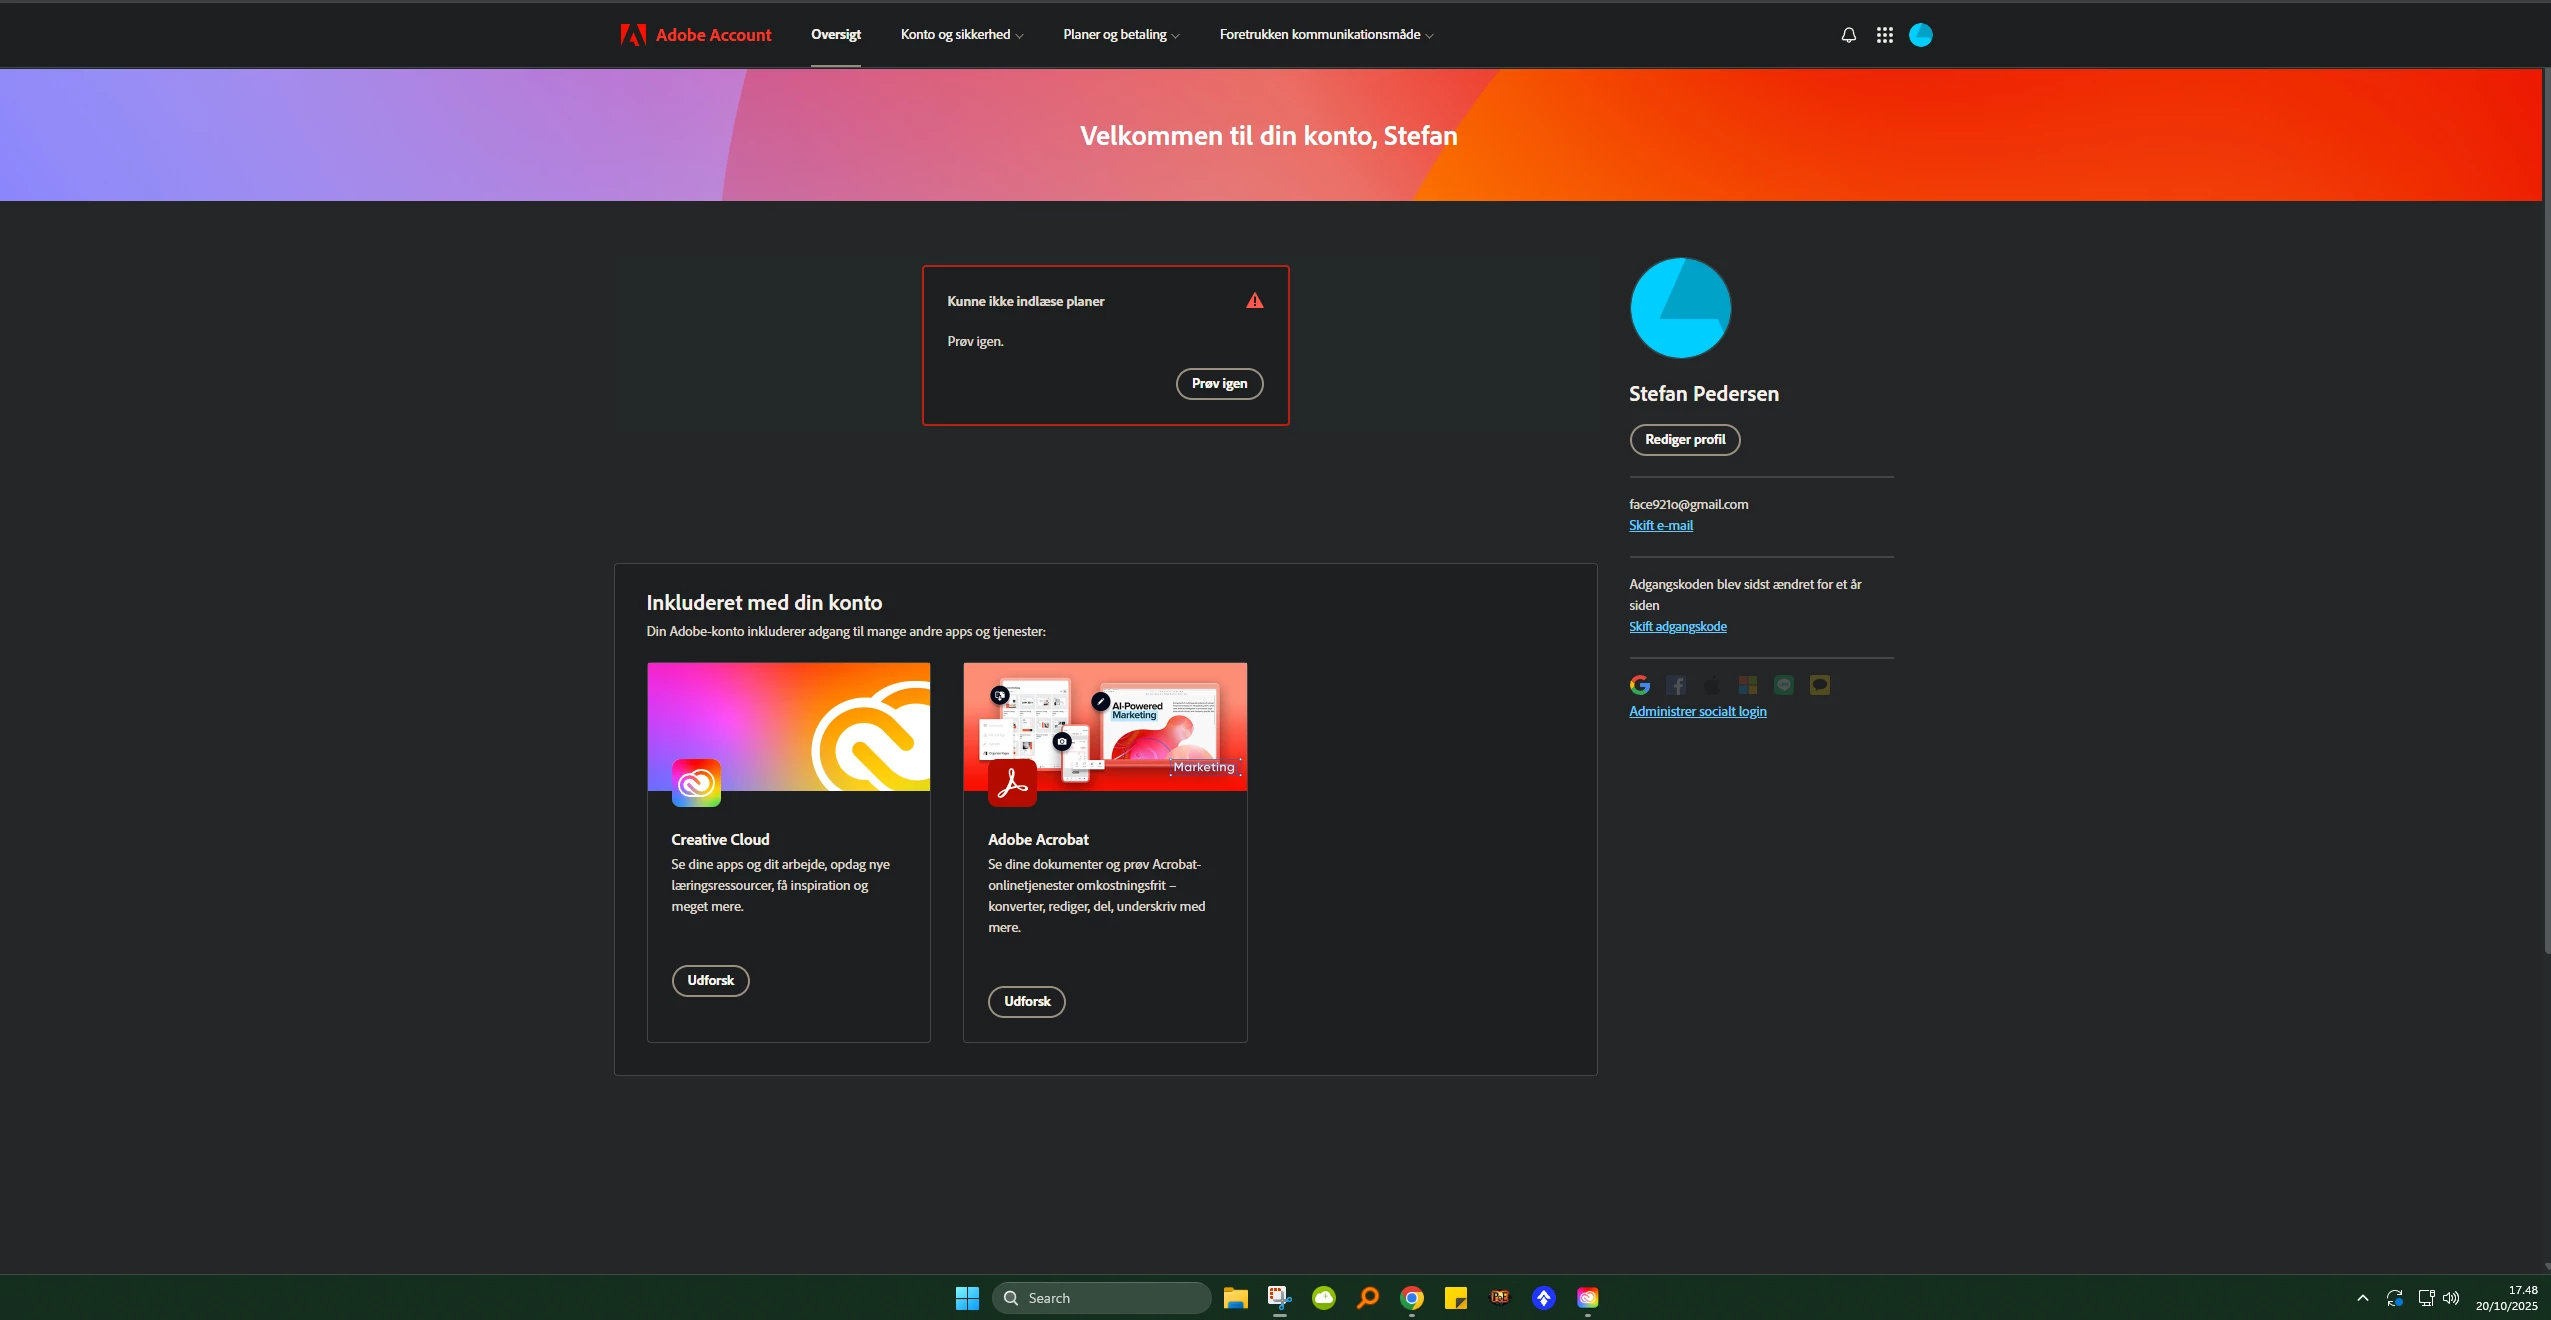The width and height of the screenshot is (2551, 1320).
Task: Click Udforsk under Adobe Acrobat
Action: 1026,1002
